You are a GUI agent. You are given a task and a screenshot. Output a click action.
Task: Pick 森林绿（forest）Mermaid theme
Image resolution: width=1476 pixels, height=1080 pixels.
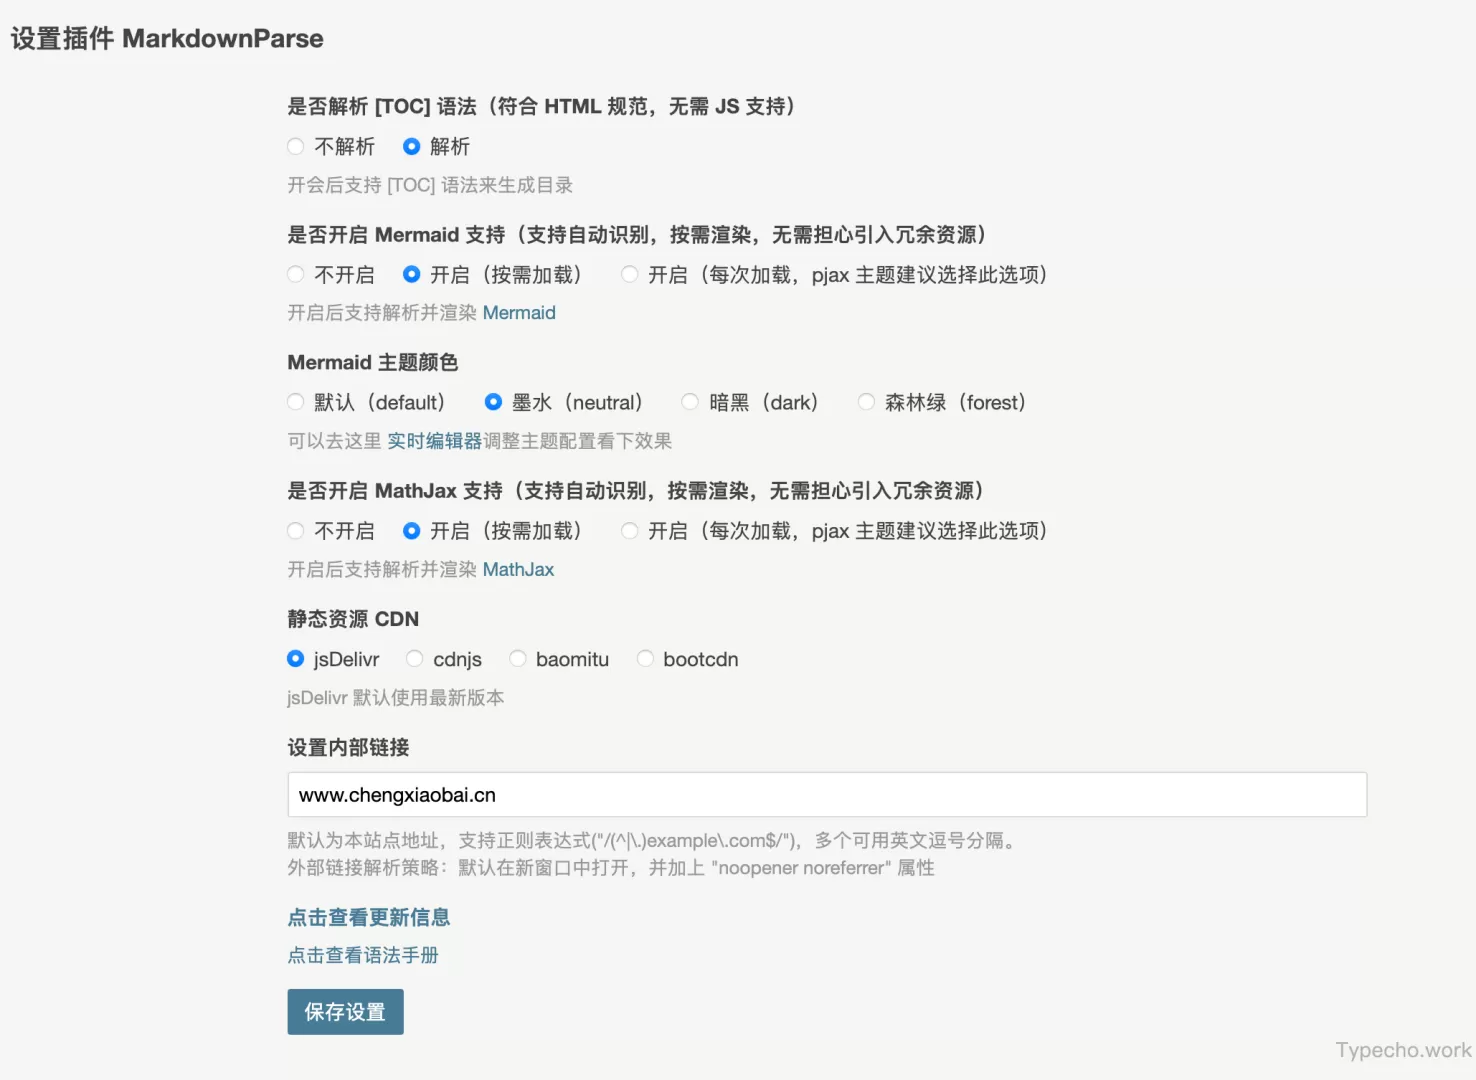(x=865, y=402)
